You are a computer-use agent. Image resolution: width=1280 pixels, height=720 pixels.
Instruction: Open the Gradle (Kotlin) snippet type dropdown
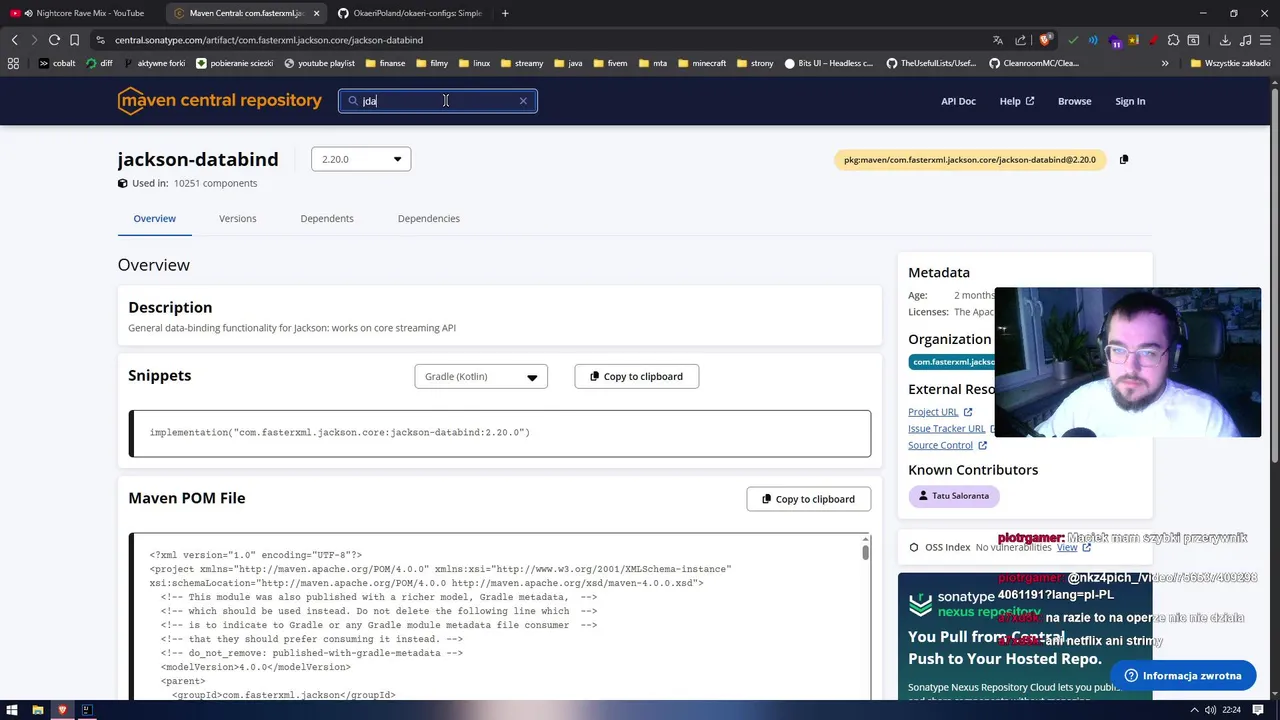tap(481, 376)
